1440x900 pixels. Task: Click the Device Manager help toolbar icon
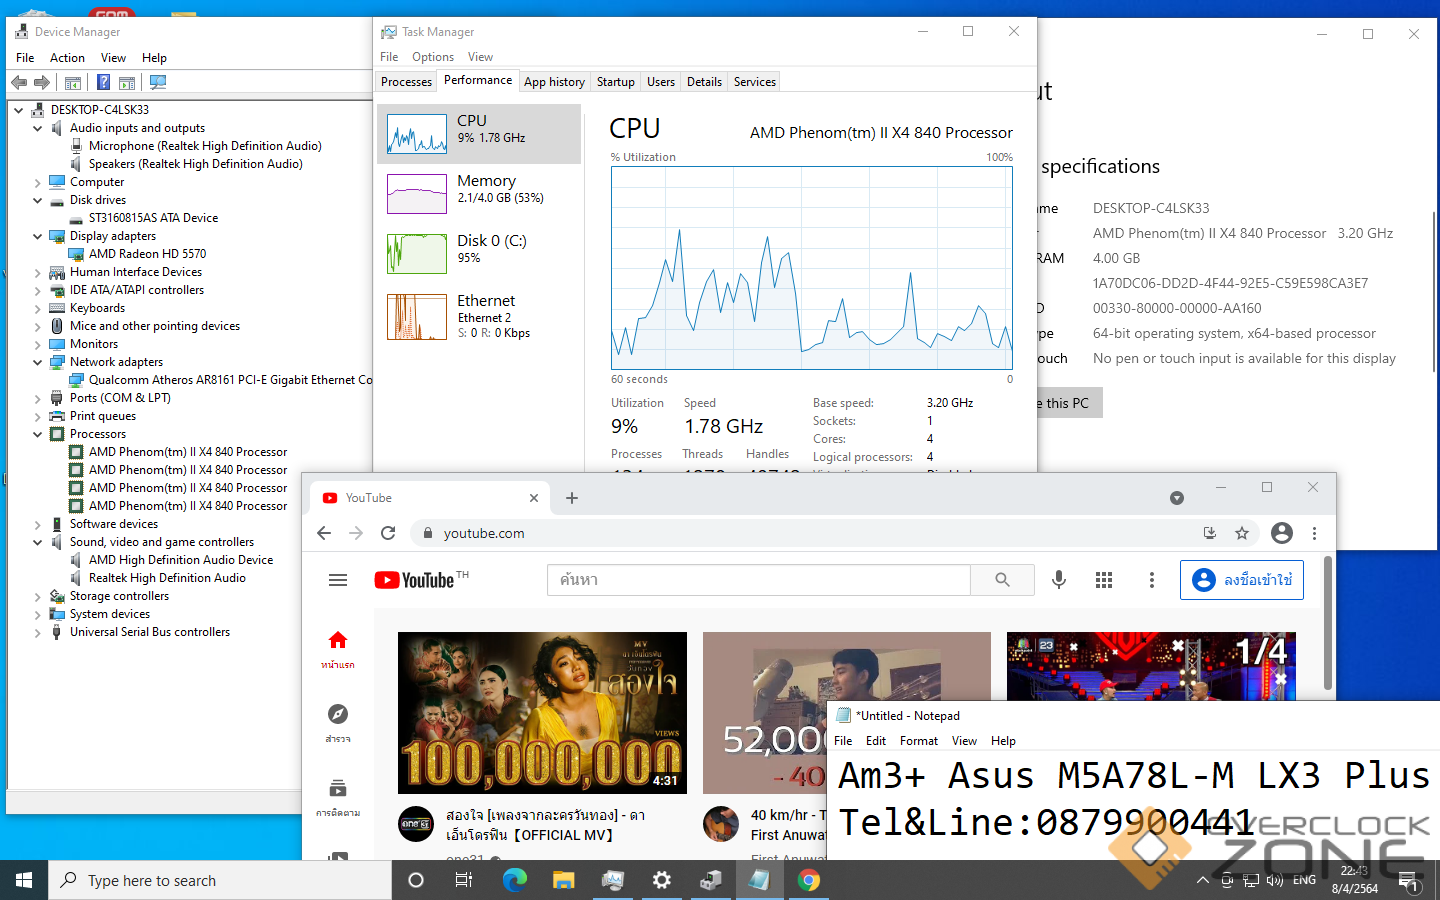pos(103,82)
